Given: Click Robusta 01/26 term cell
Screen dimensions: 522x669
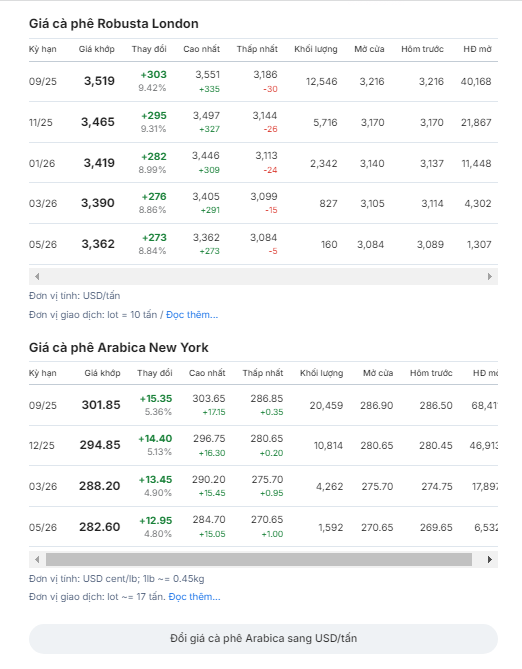Looking at the screenshot, I should [x=42, y=163].
